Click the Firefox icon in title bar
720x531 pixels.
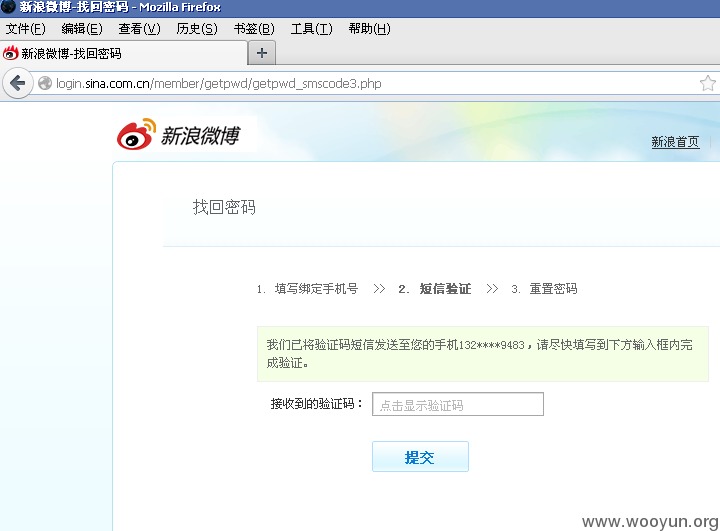tap(8, 6)
